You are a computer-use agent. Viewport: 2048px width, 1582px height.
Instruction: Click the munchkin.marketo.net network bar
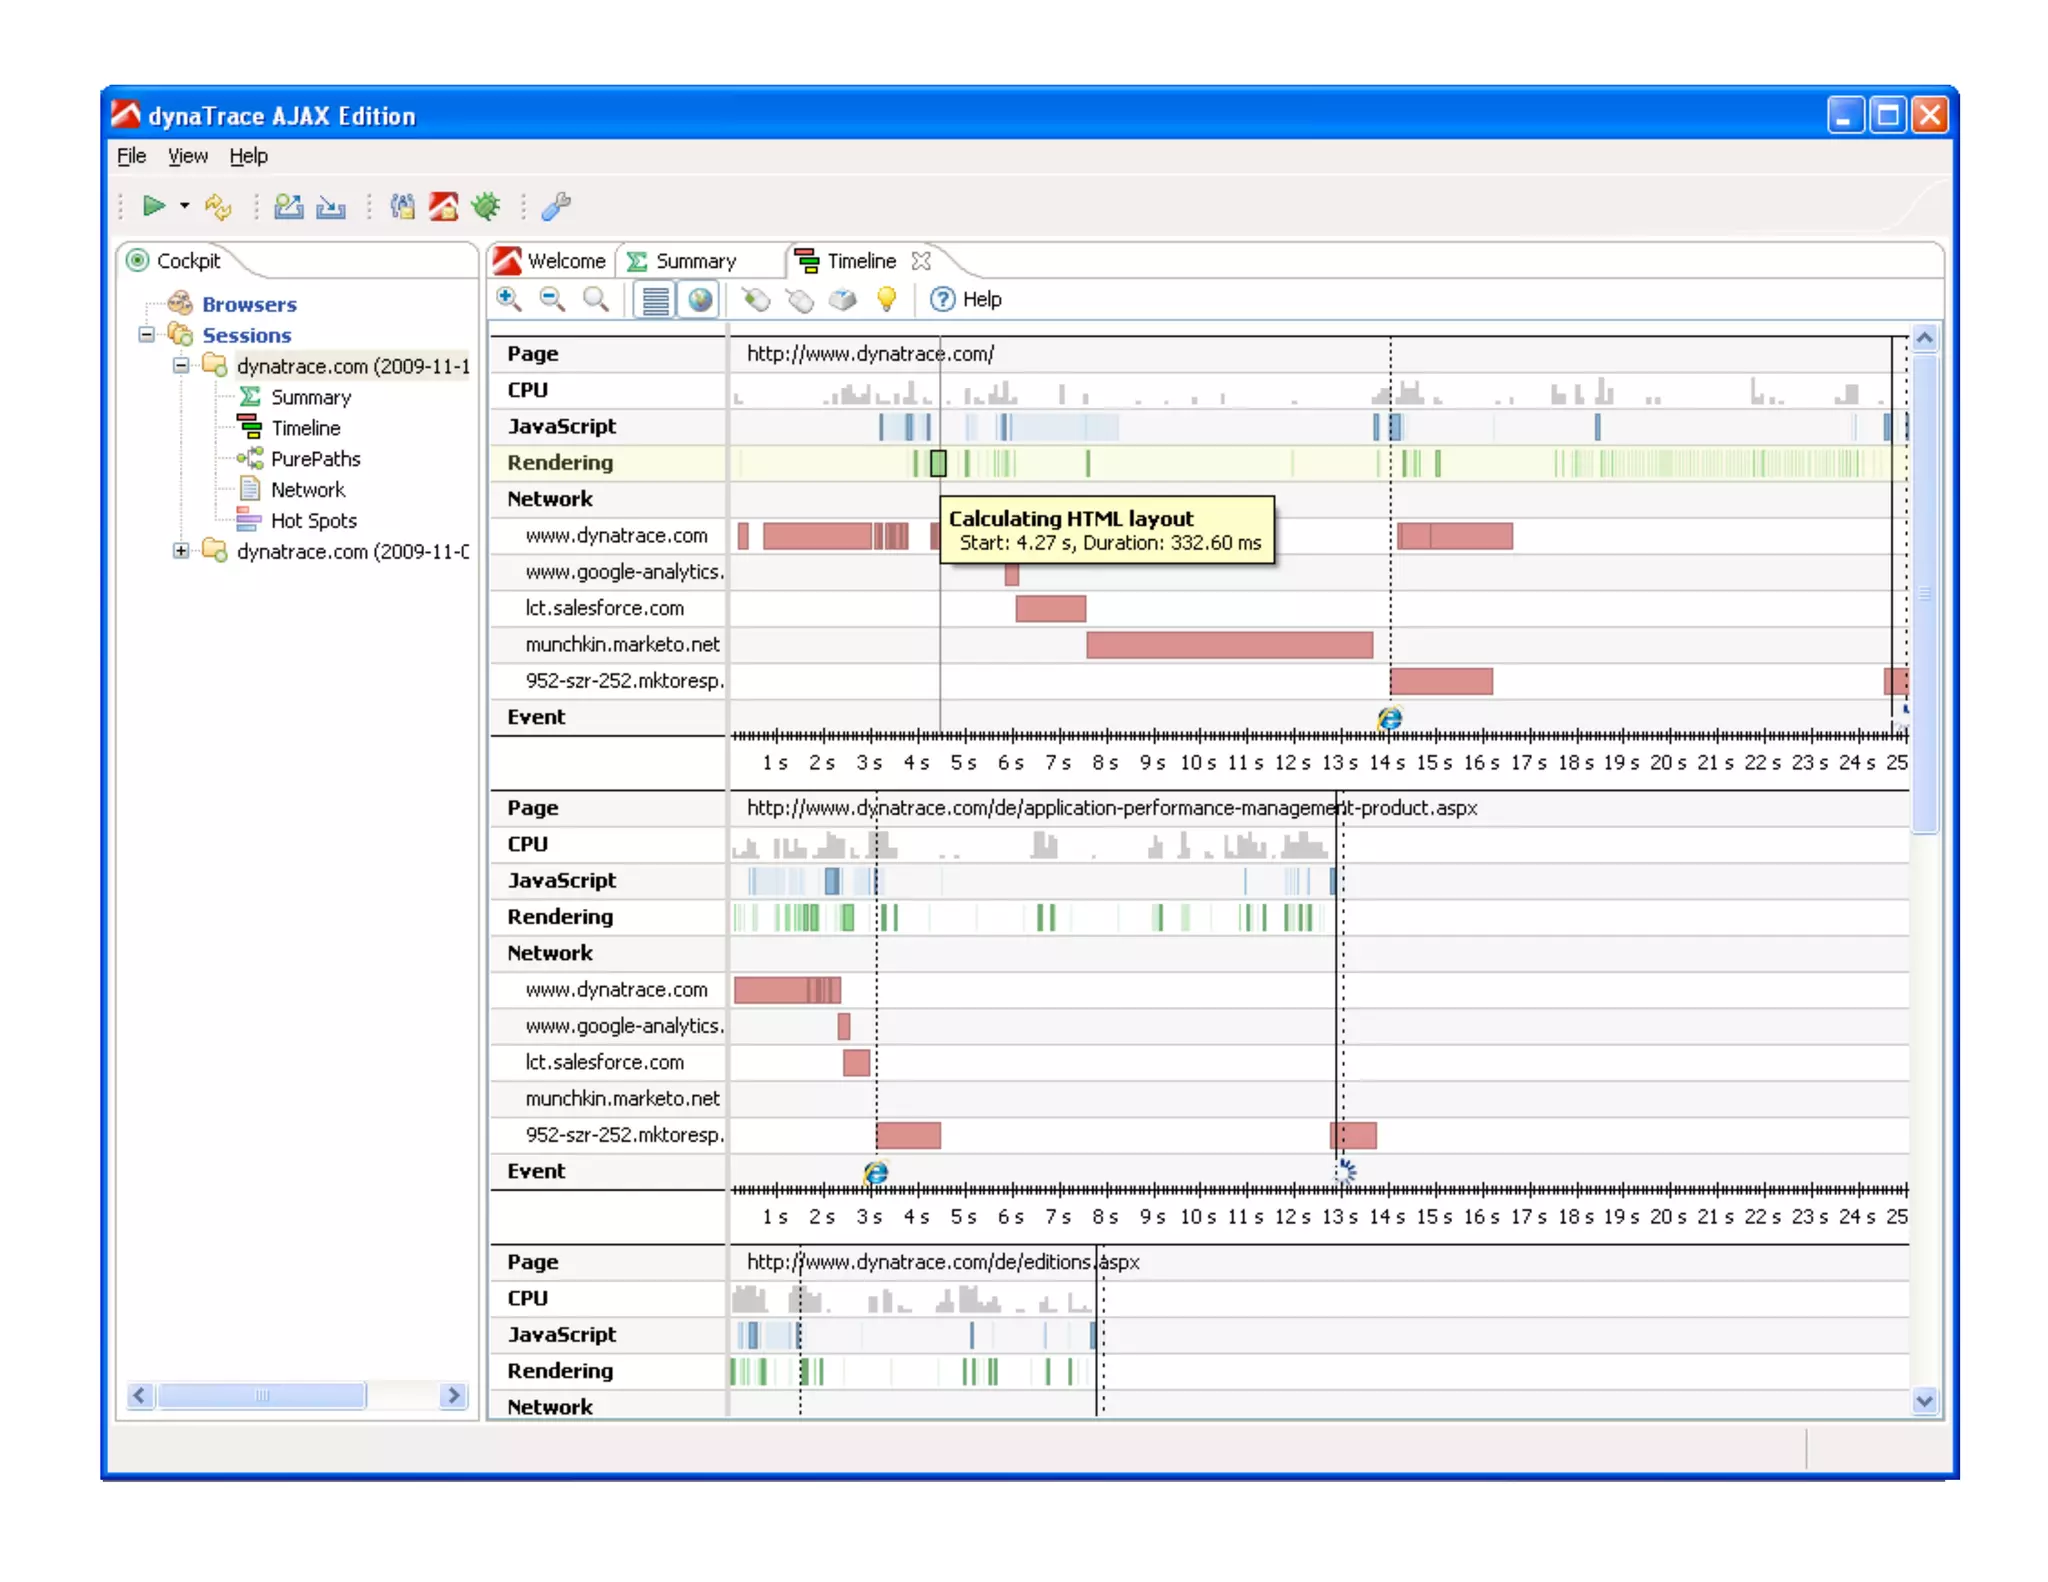coord(1229,645)
